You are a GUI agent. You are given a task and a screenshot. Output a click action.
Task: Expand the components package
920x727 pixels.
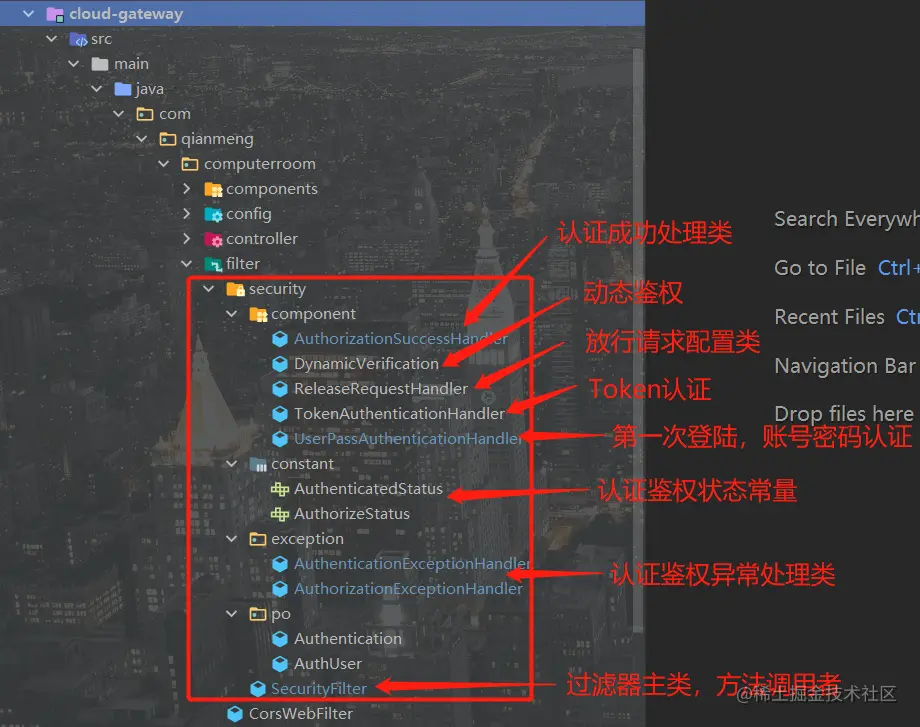click(x=187, y=189)
